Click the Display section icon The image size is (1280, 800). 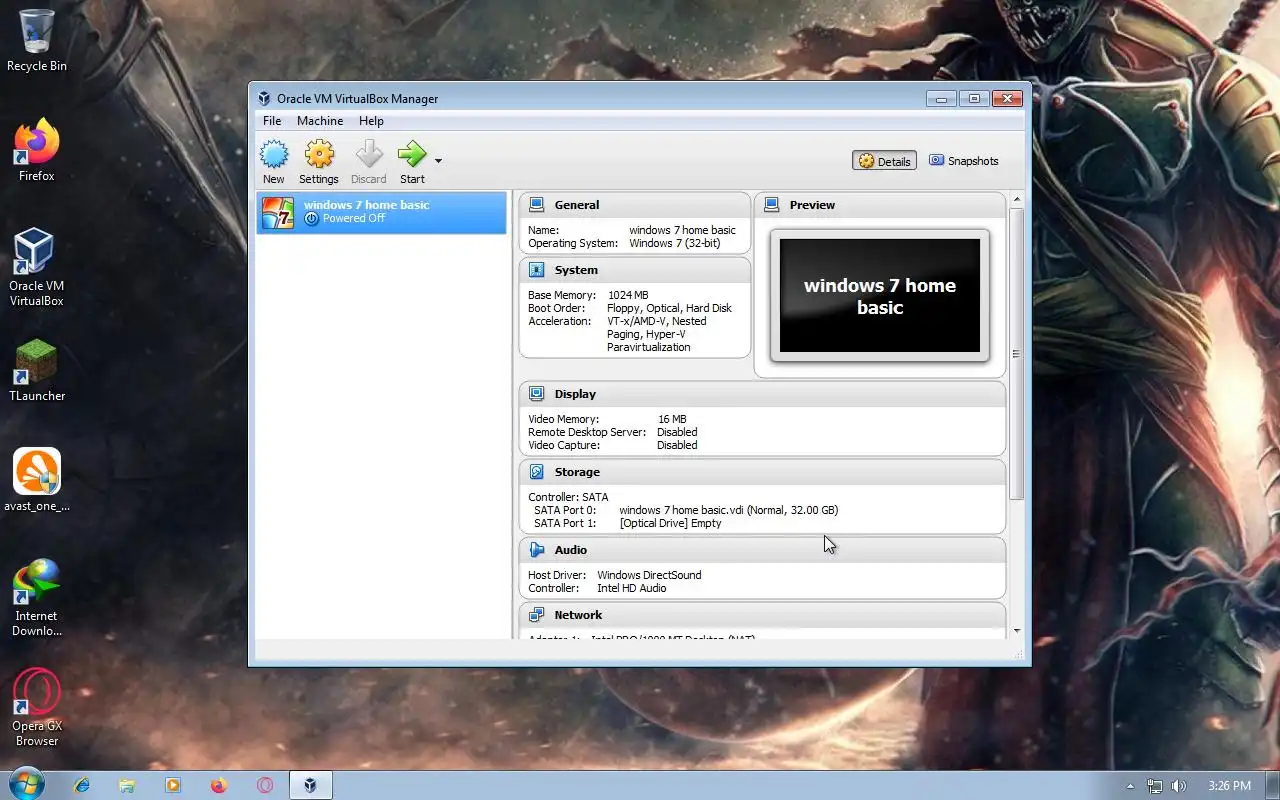tap(537, 394)
